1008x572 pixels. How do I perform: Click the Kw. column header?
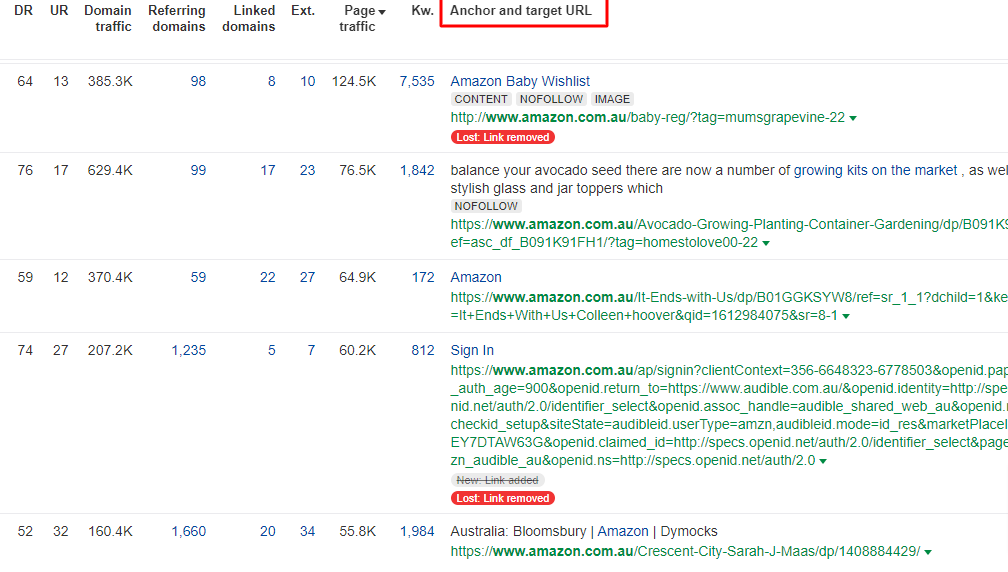(x=422, y=11)
